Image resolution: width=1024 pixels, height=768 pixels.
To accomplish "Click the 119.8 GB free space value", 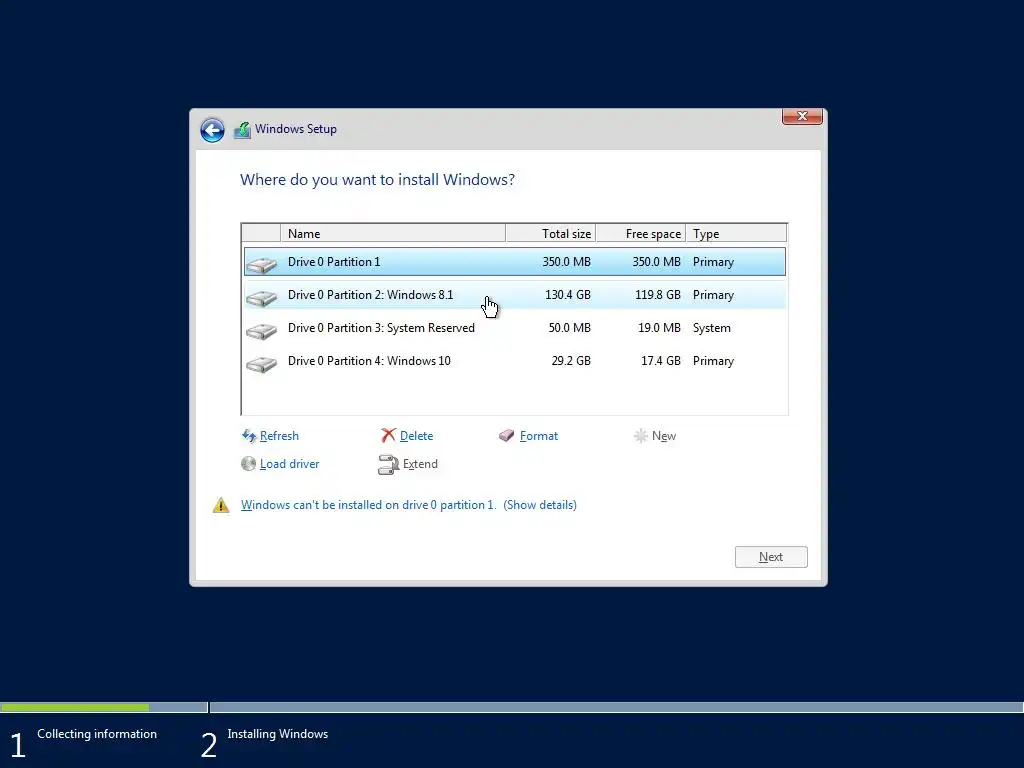I will (658, 295).
